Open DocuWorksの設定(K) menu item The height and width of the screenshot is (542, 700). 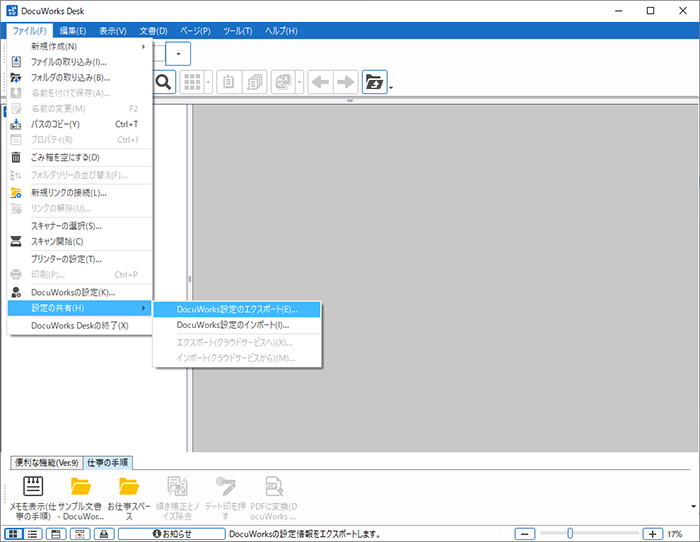click(x=80, y=292)
